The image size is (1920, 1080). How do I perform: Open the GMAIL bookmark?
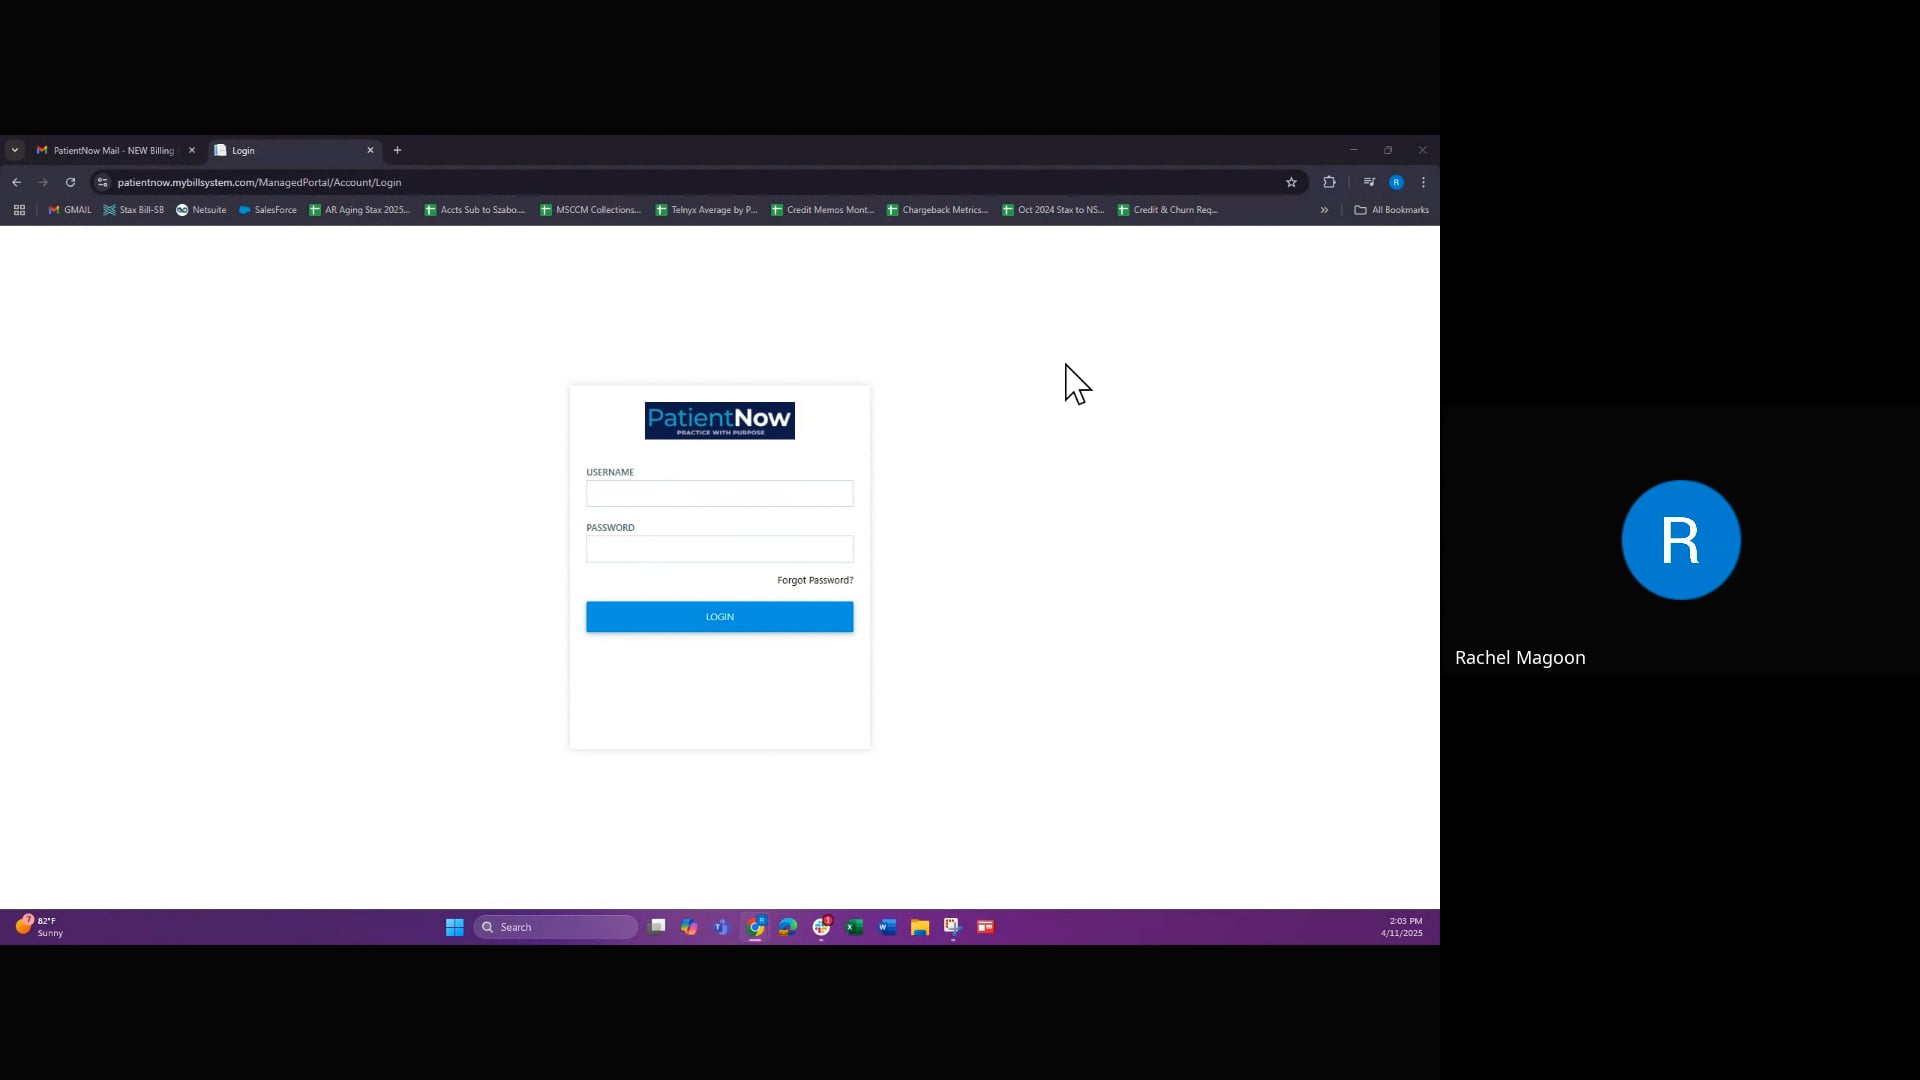pyautogui.click(x=68, y=210)
